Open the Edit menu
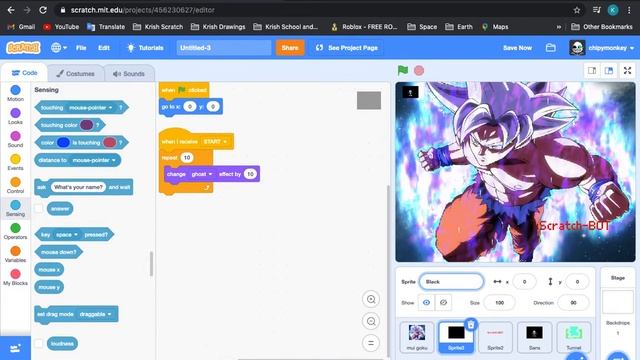Screen dimensions: 640x360 click(104, 48)
